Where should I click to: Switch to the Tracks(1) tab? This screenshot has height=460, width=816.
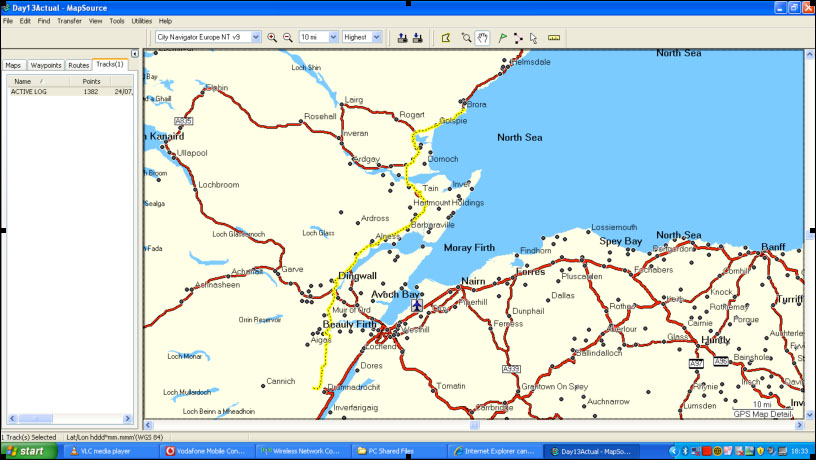110,65
